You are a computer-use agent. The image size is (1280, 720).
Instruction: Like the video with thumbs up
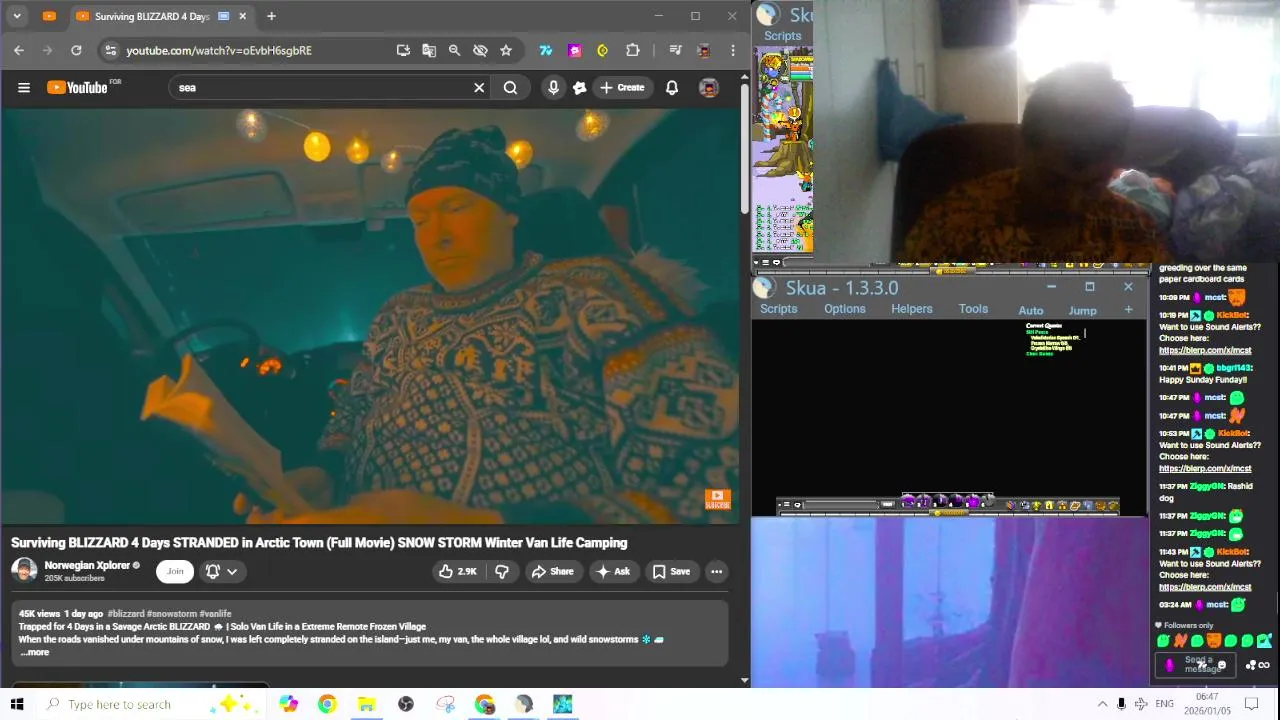tap(457, 571)
